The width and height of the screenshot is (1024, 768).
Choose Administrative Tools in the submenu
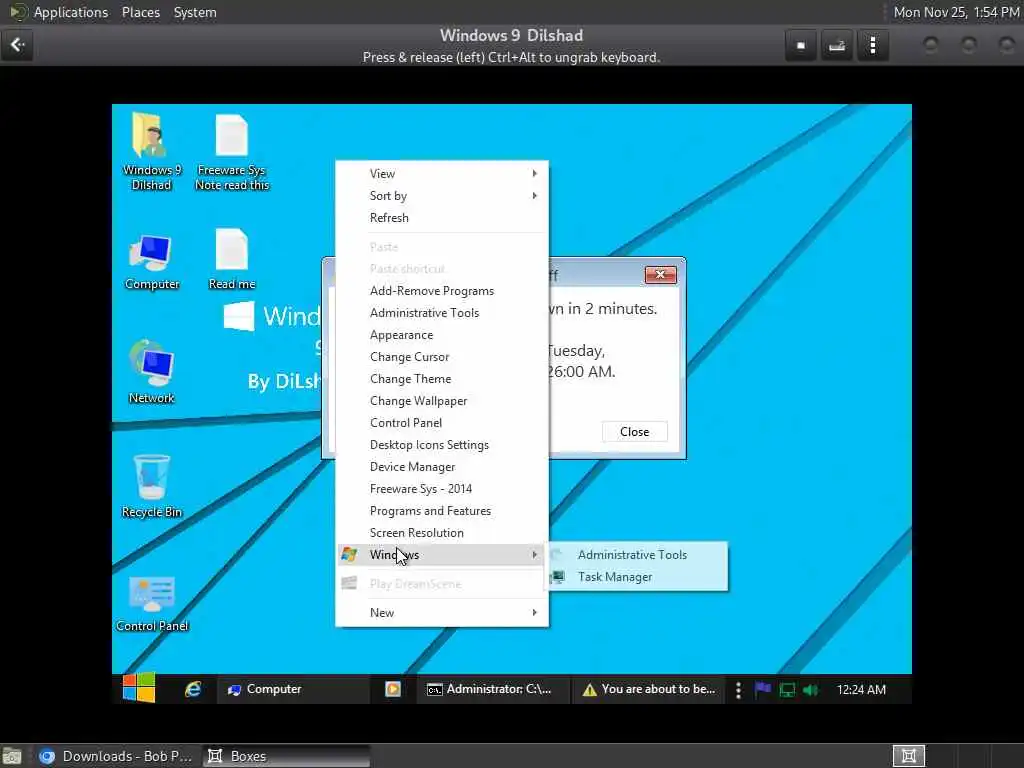click(x=637, y=555)
